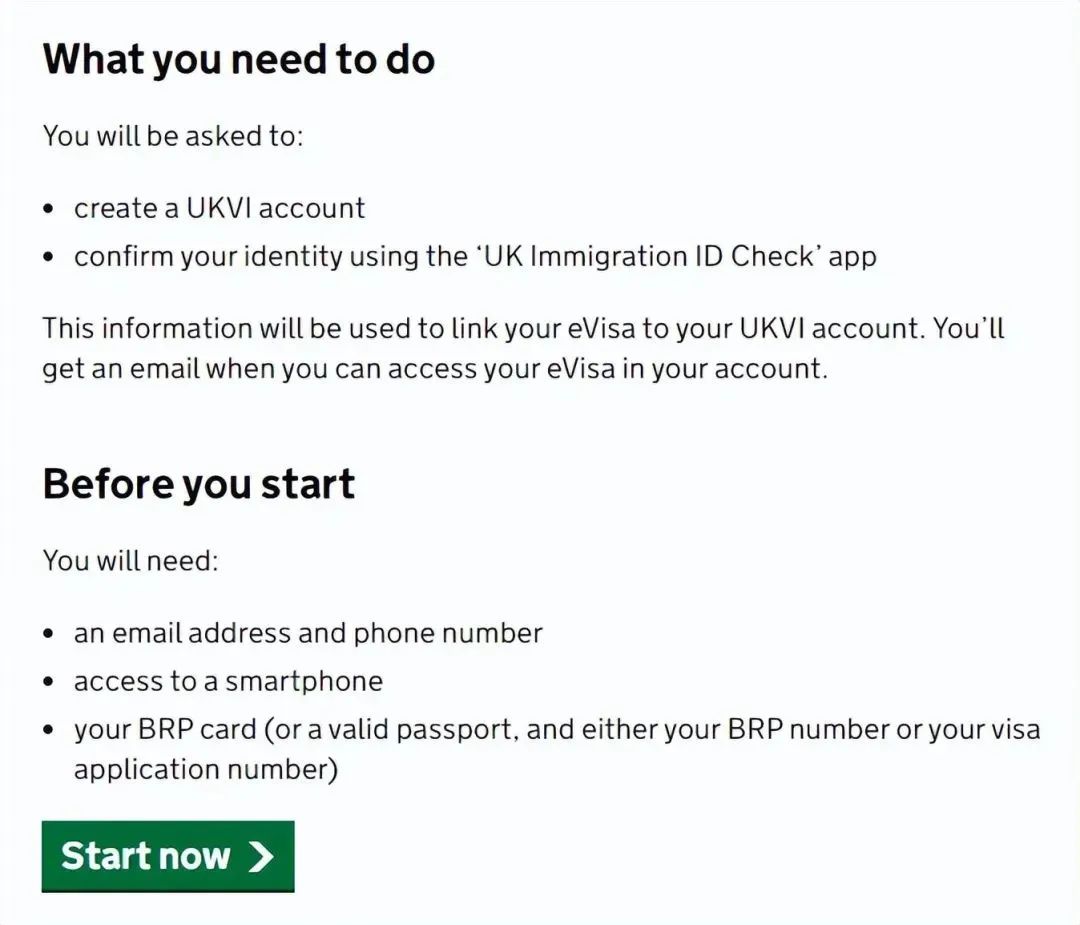Click the green Start now button

(168, 856)
